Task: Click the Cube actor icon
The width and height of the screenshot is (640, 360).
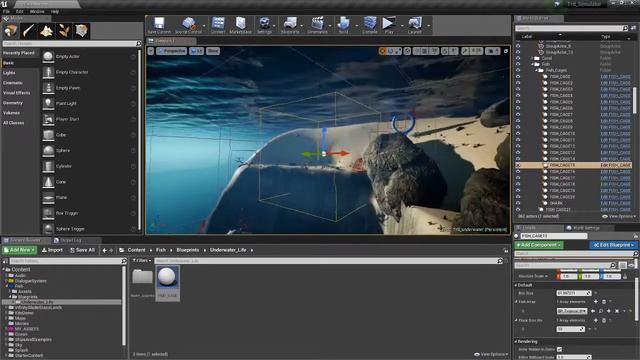Action: click(x=48, y=135)
